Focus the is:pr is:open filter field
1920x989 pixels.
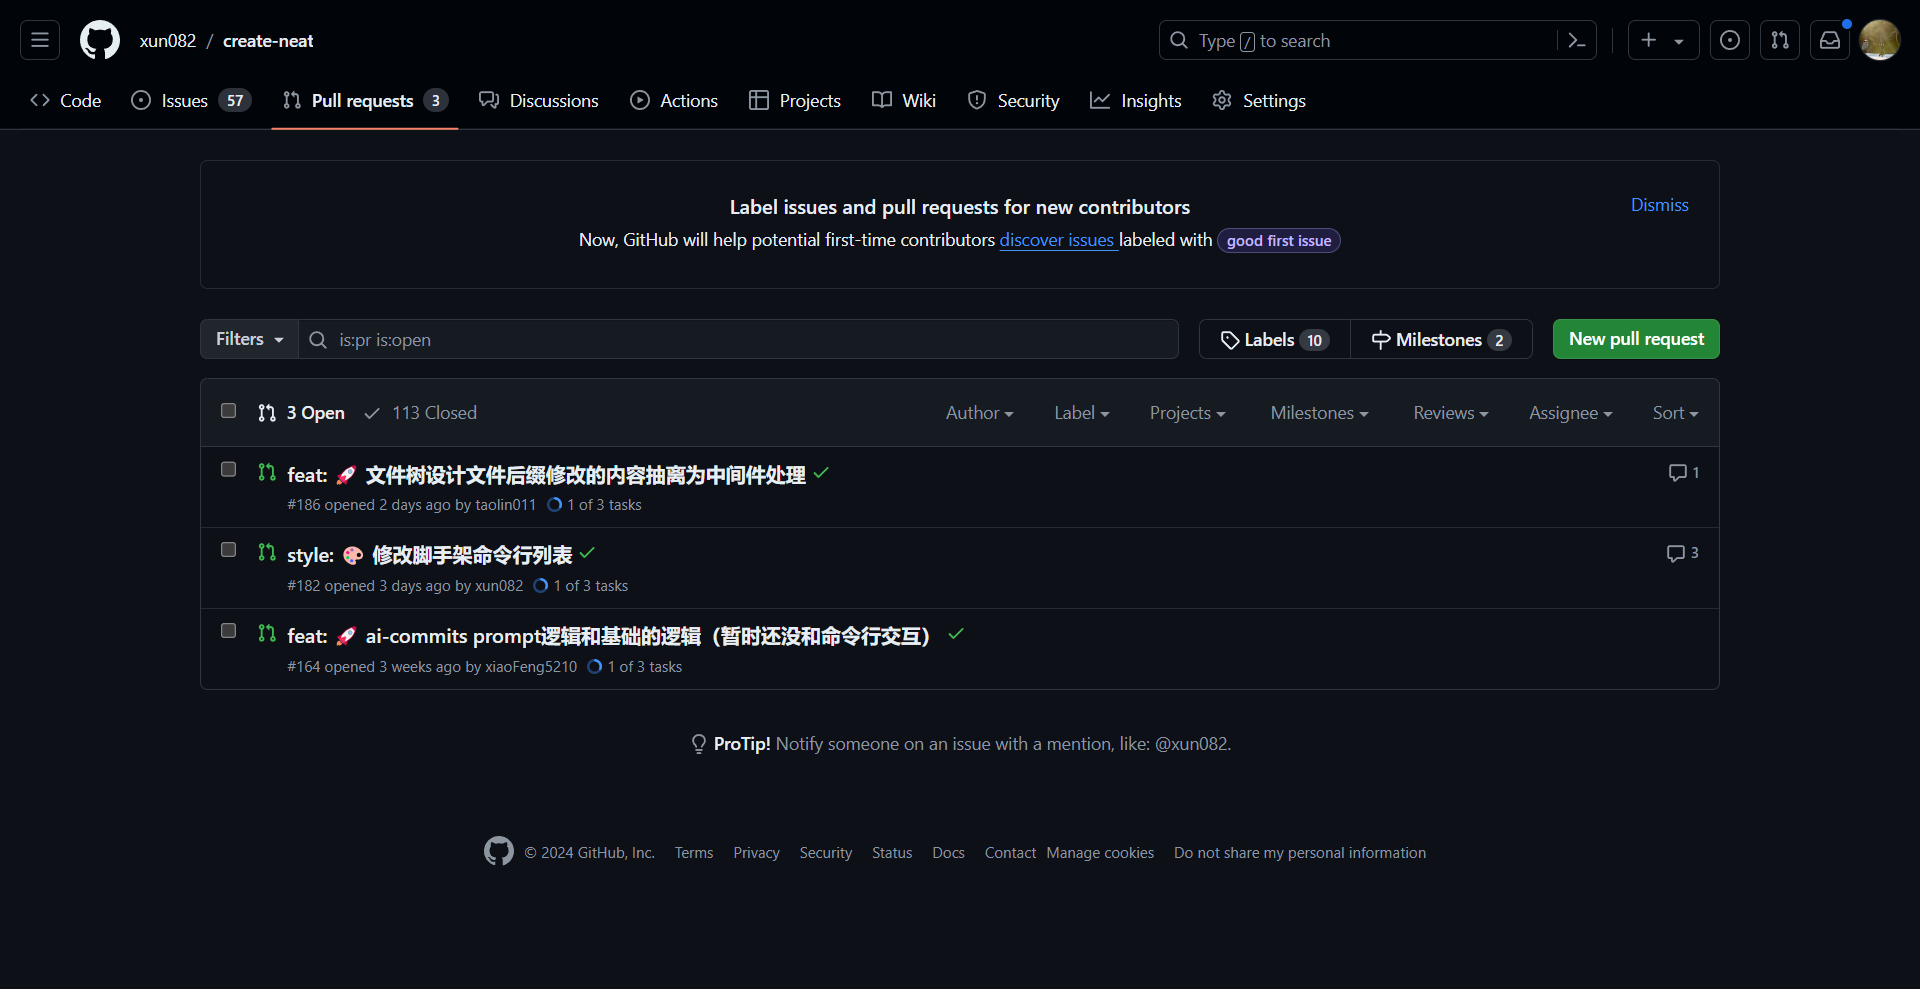point(739,339)
